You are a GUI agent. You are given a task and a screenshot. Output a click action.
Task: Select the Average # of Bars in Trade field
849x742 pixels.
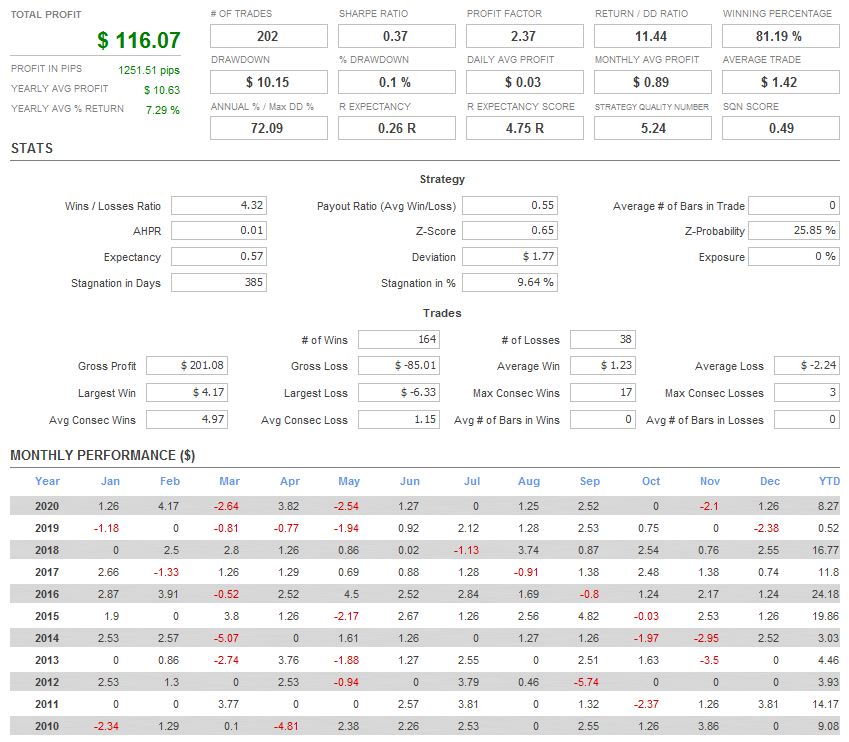click(x=794, y=206)
